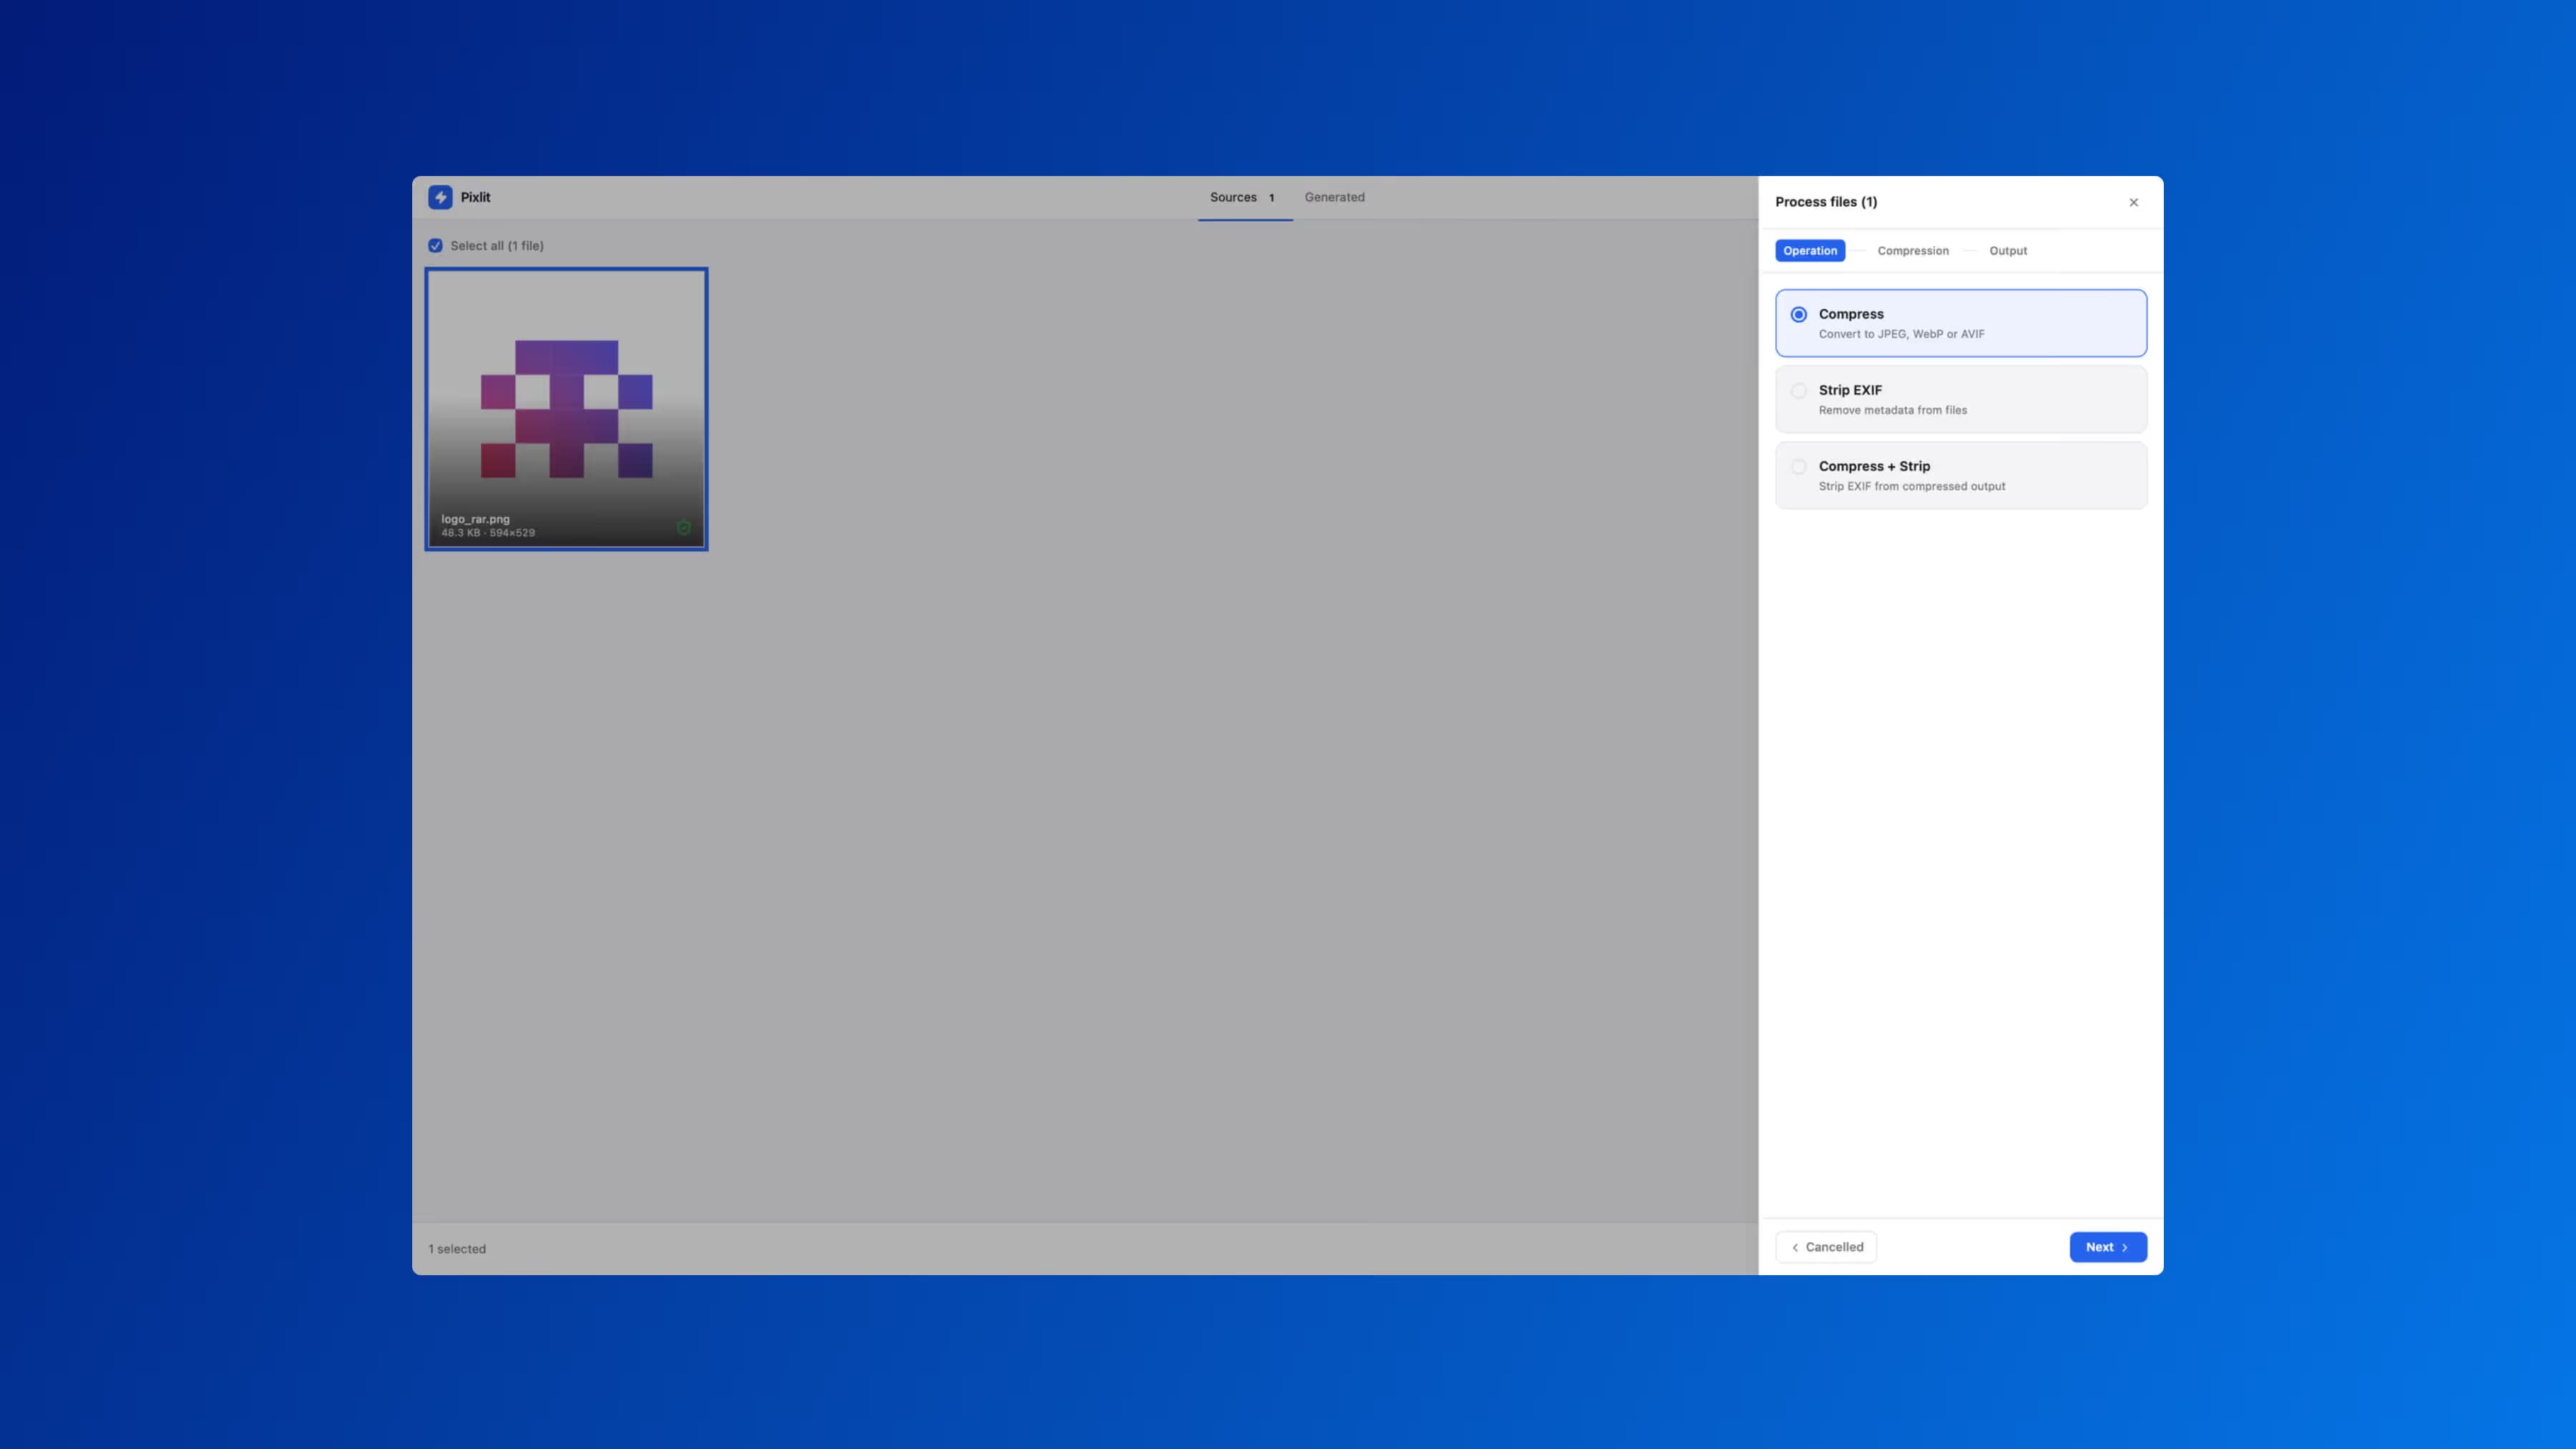Screen dimensions: 2576x1449
Task: Click the Operation step pill
Action: [x=1809, y=250]
